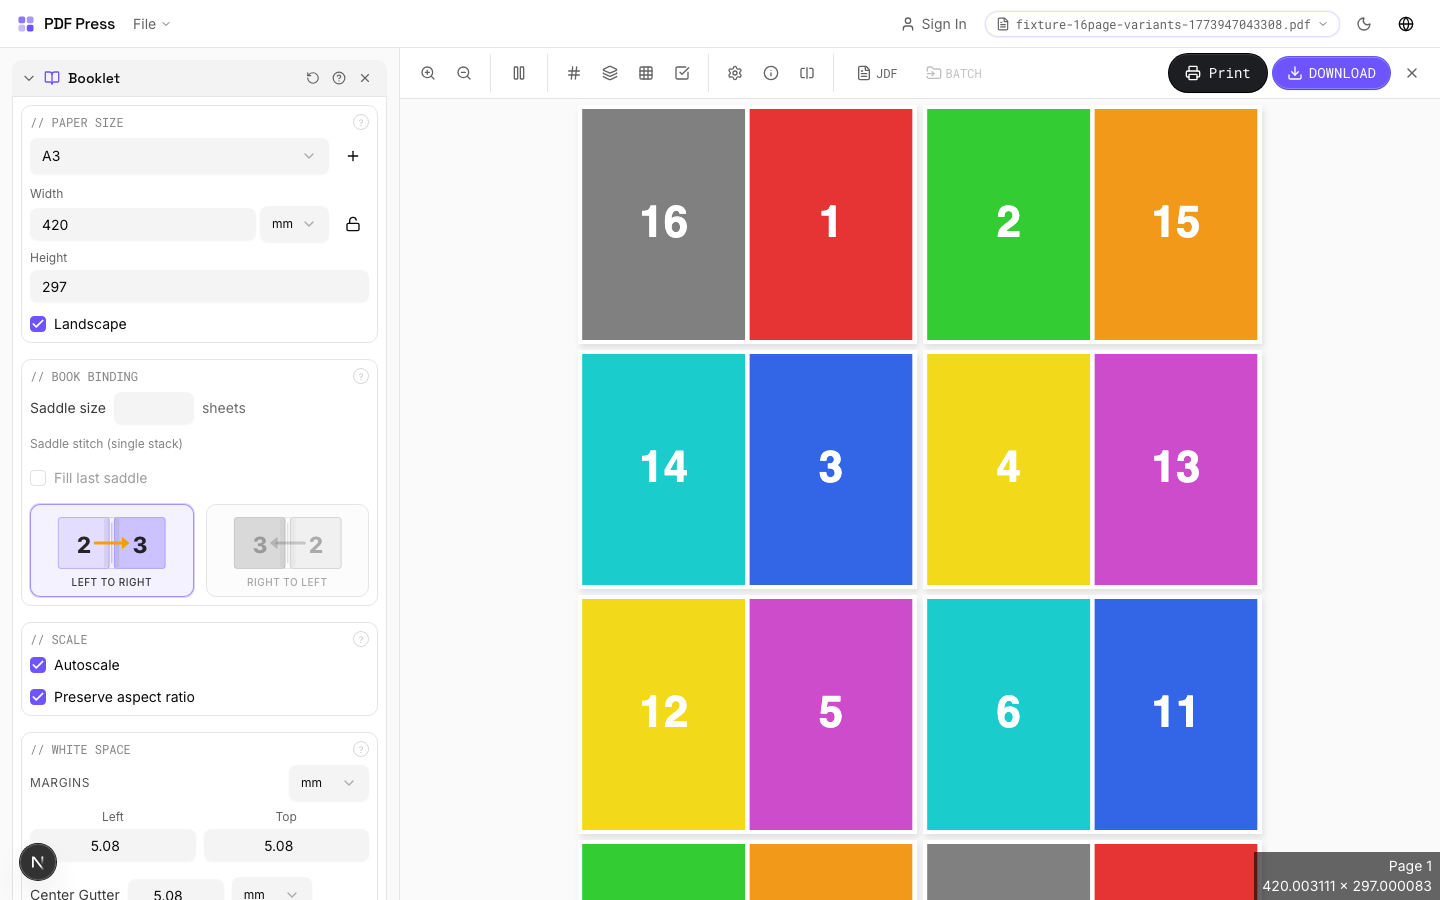Toggle the grid hash icon
This screenshot has width=1440, height=900.
(574, 73)
